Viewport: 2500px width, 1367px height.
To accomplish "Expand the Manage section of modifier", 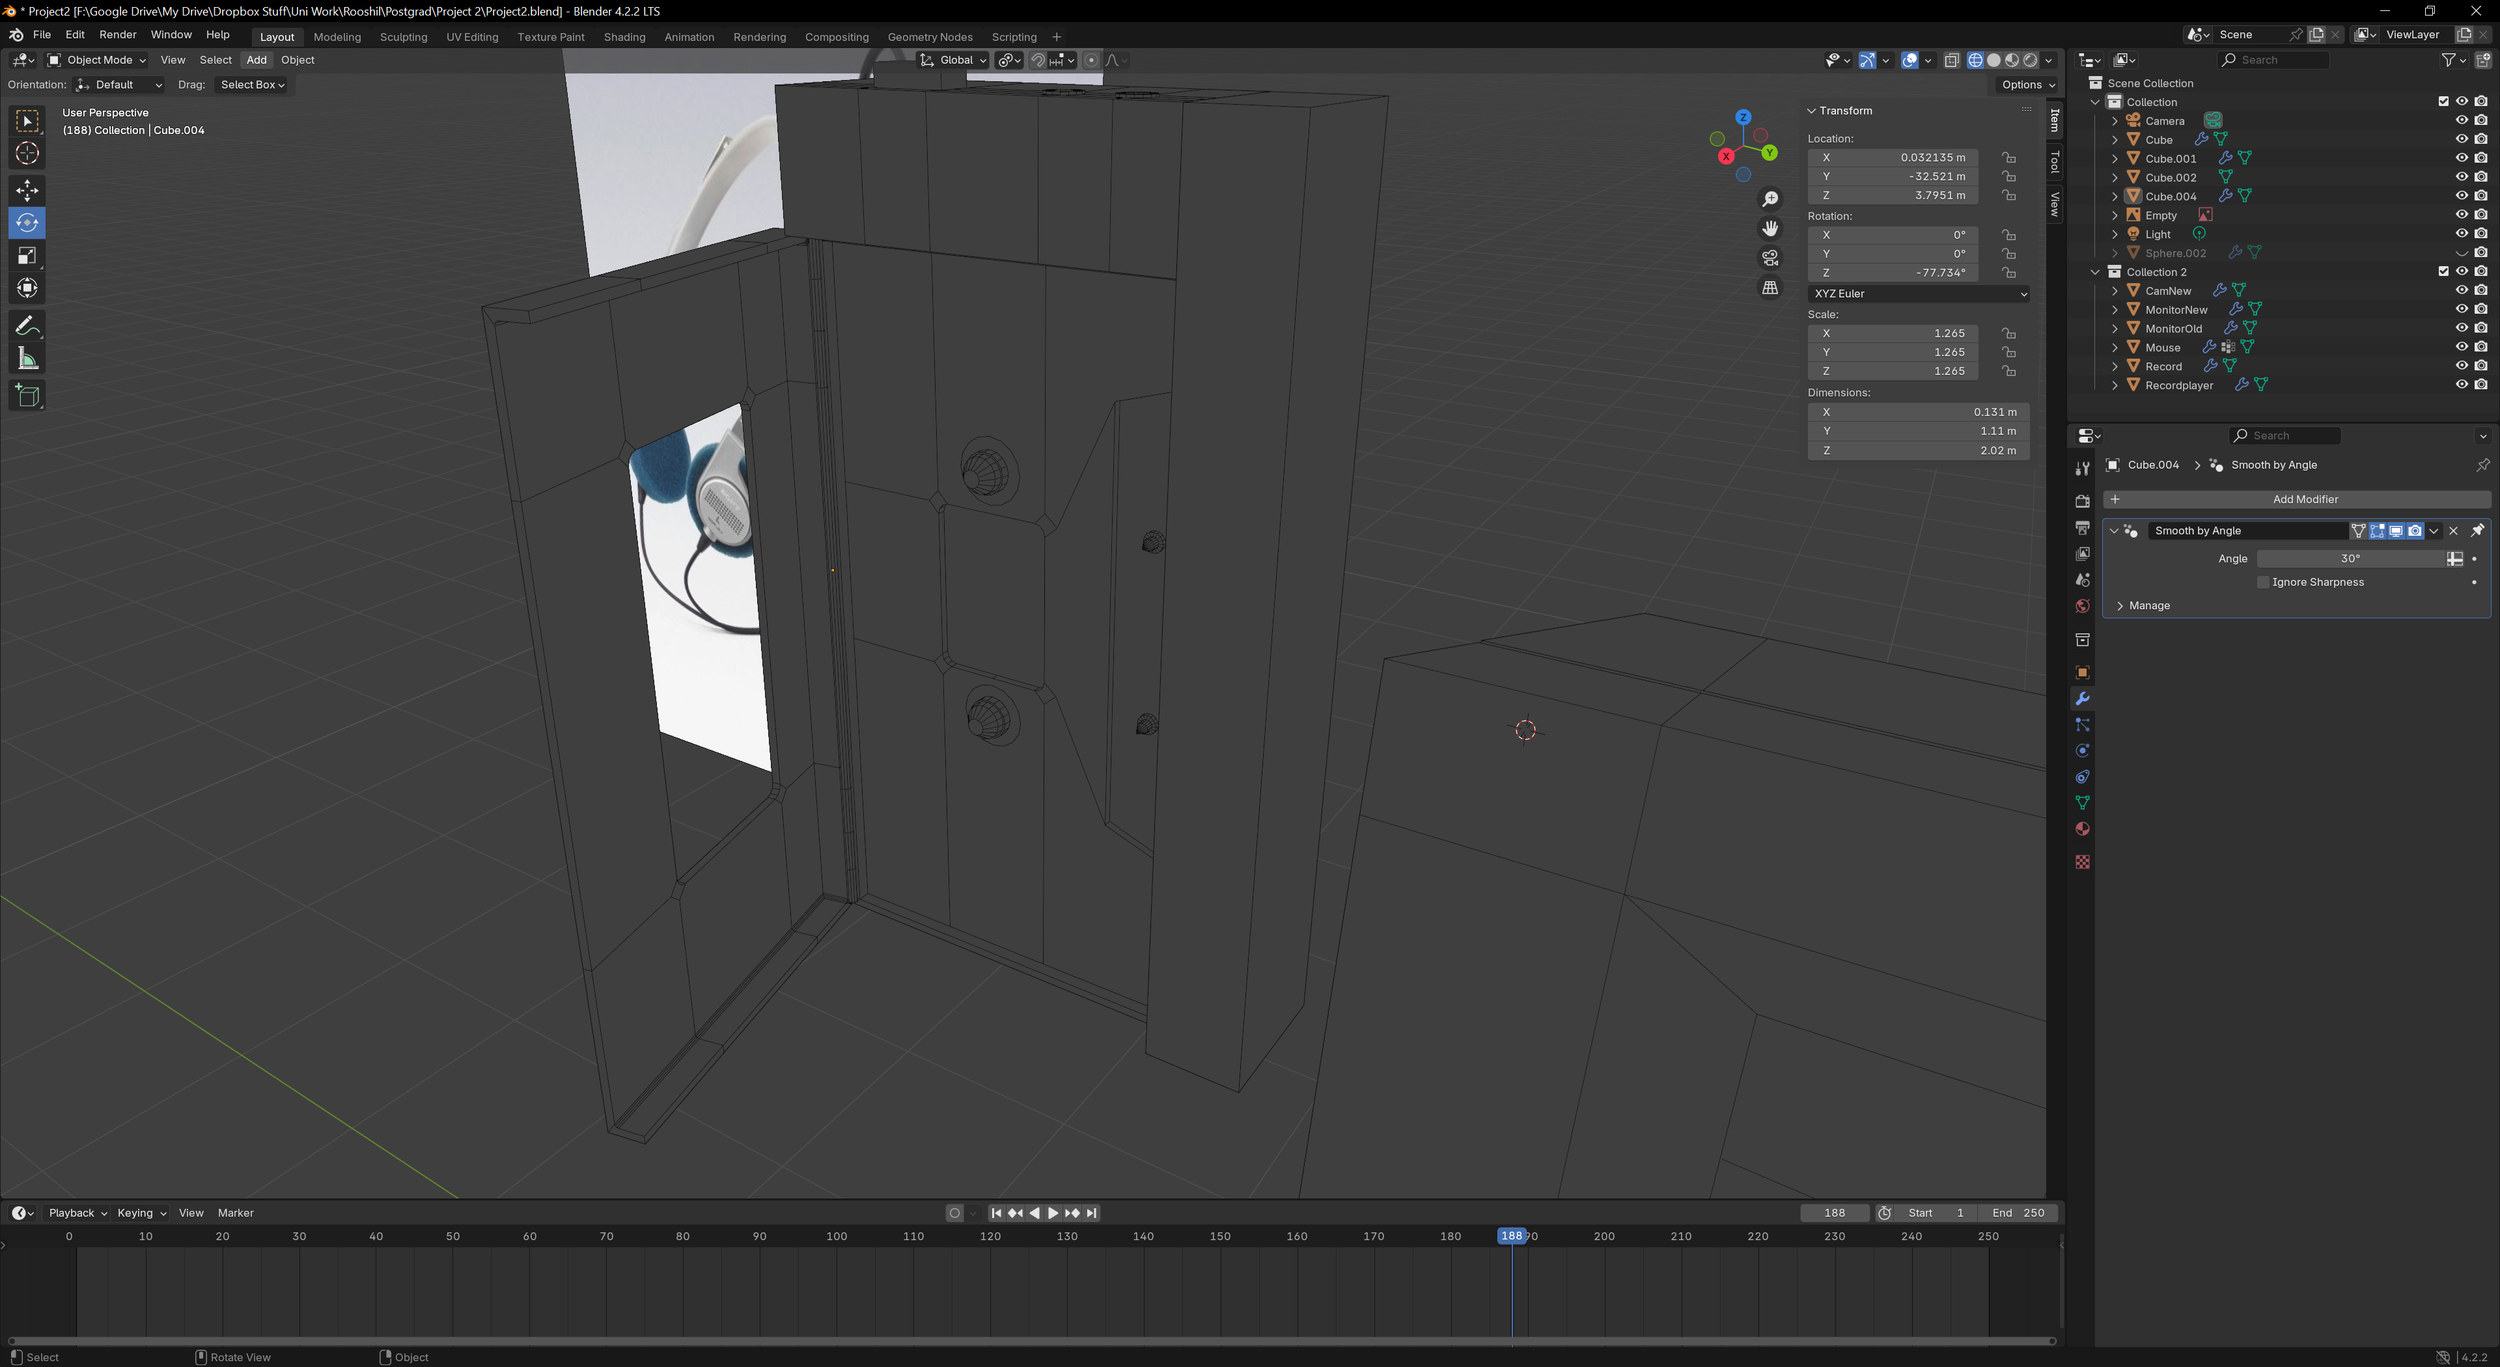I will [2147, 606].
